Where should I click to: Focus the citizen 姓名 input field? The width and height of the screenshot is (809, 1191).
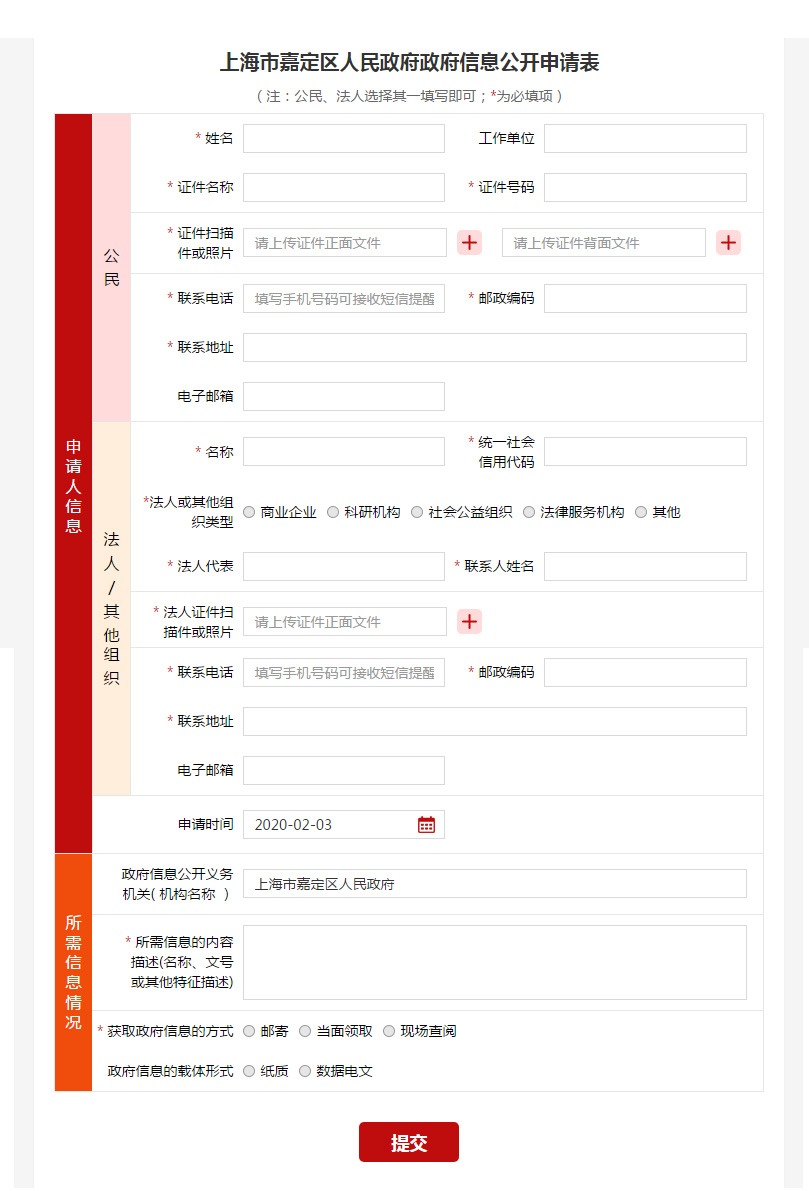pos(343,139)
